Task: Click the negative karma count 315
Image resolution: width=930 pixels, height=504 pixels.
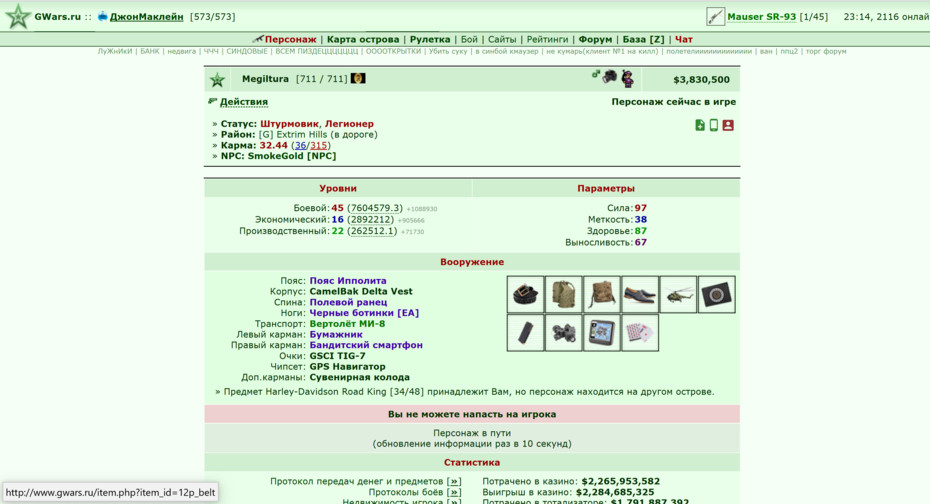Action: pyautogui.click(x=319, y=145)
